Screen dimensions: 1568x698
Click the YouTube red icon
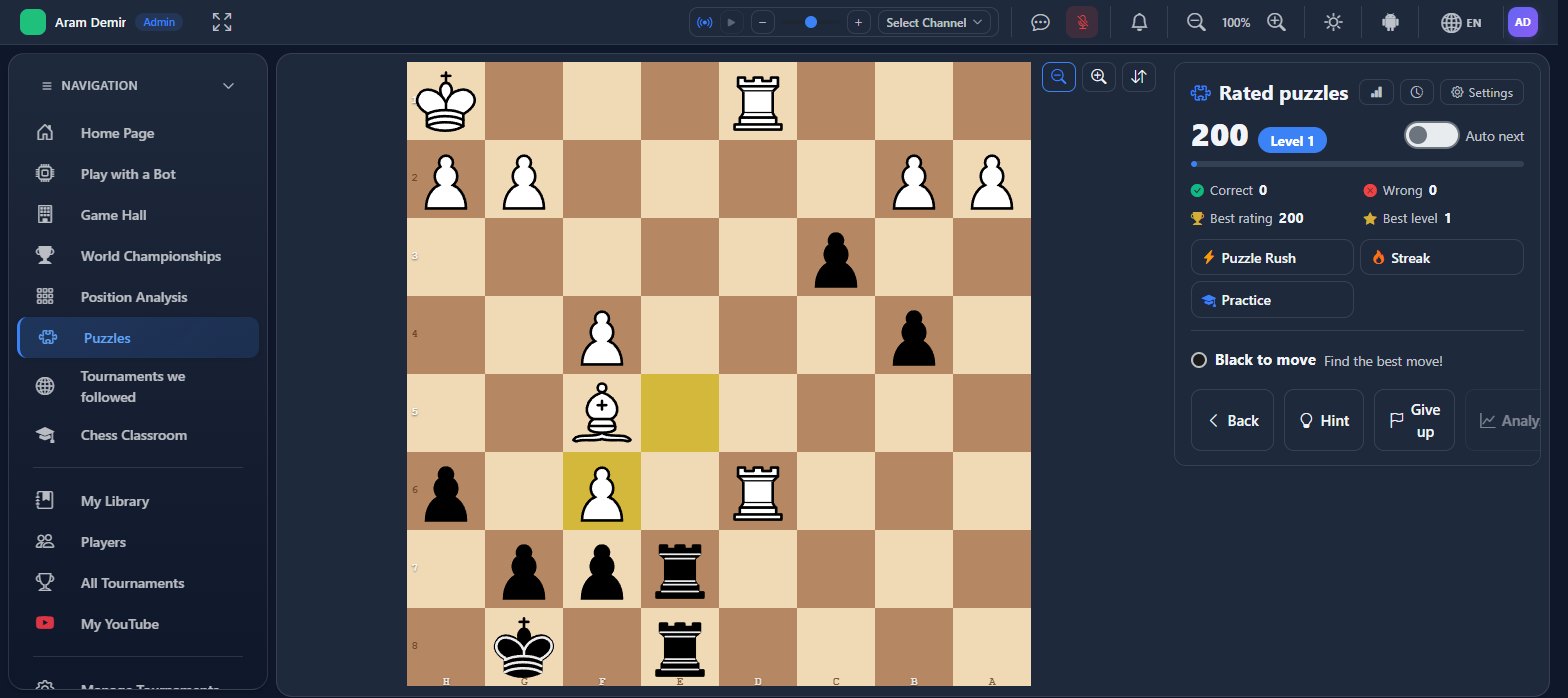point(44,624)
